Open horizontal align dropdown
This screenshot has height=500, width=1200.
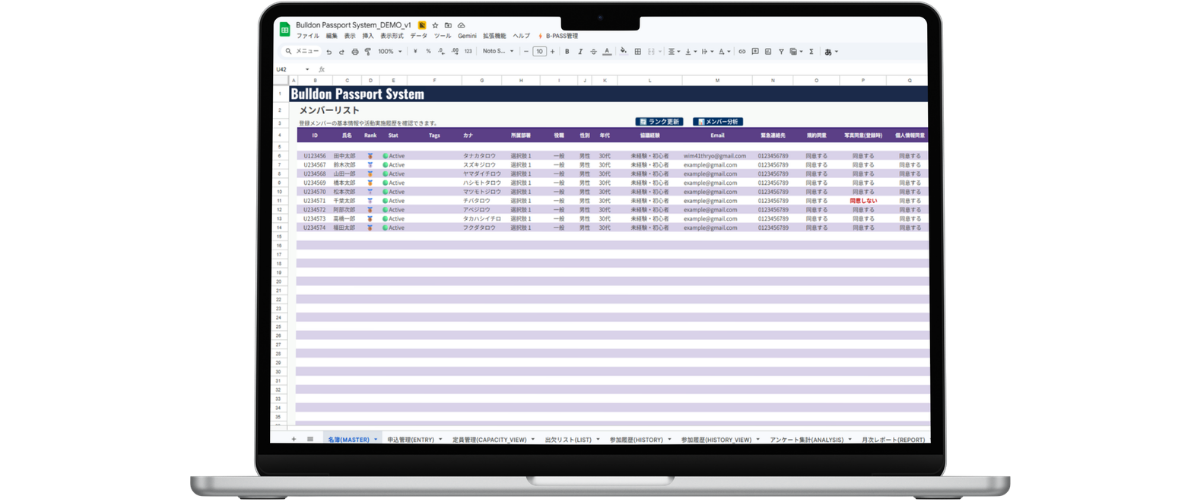[x=674, y=51]
